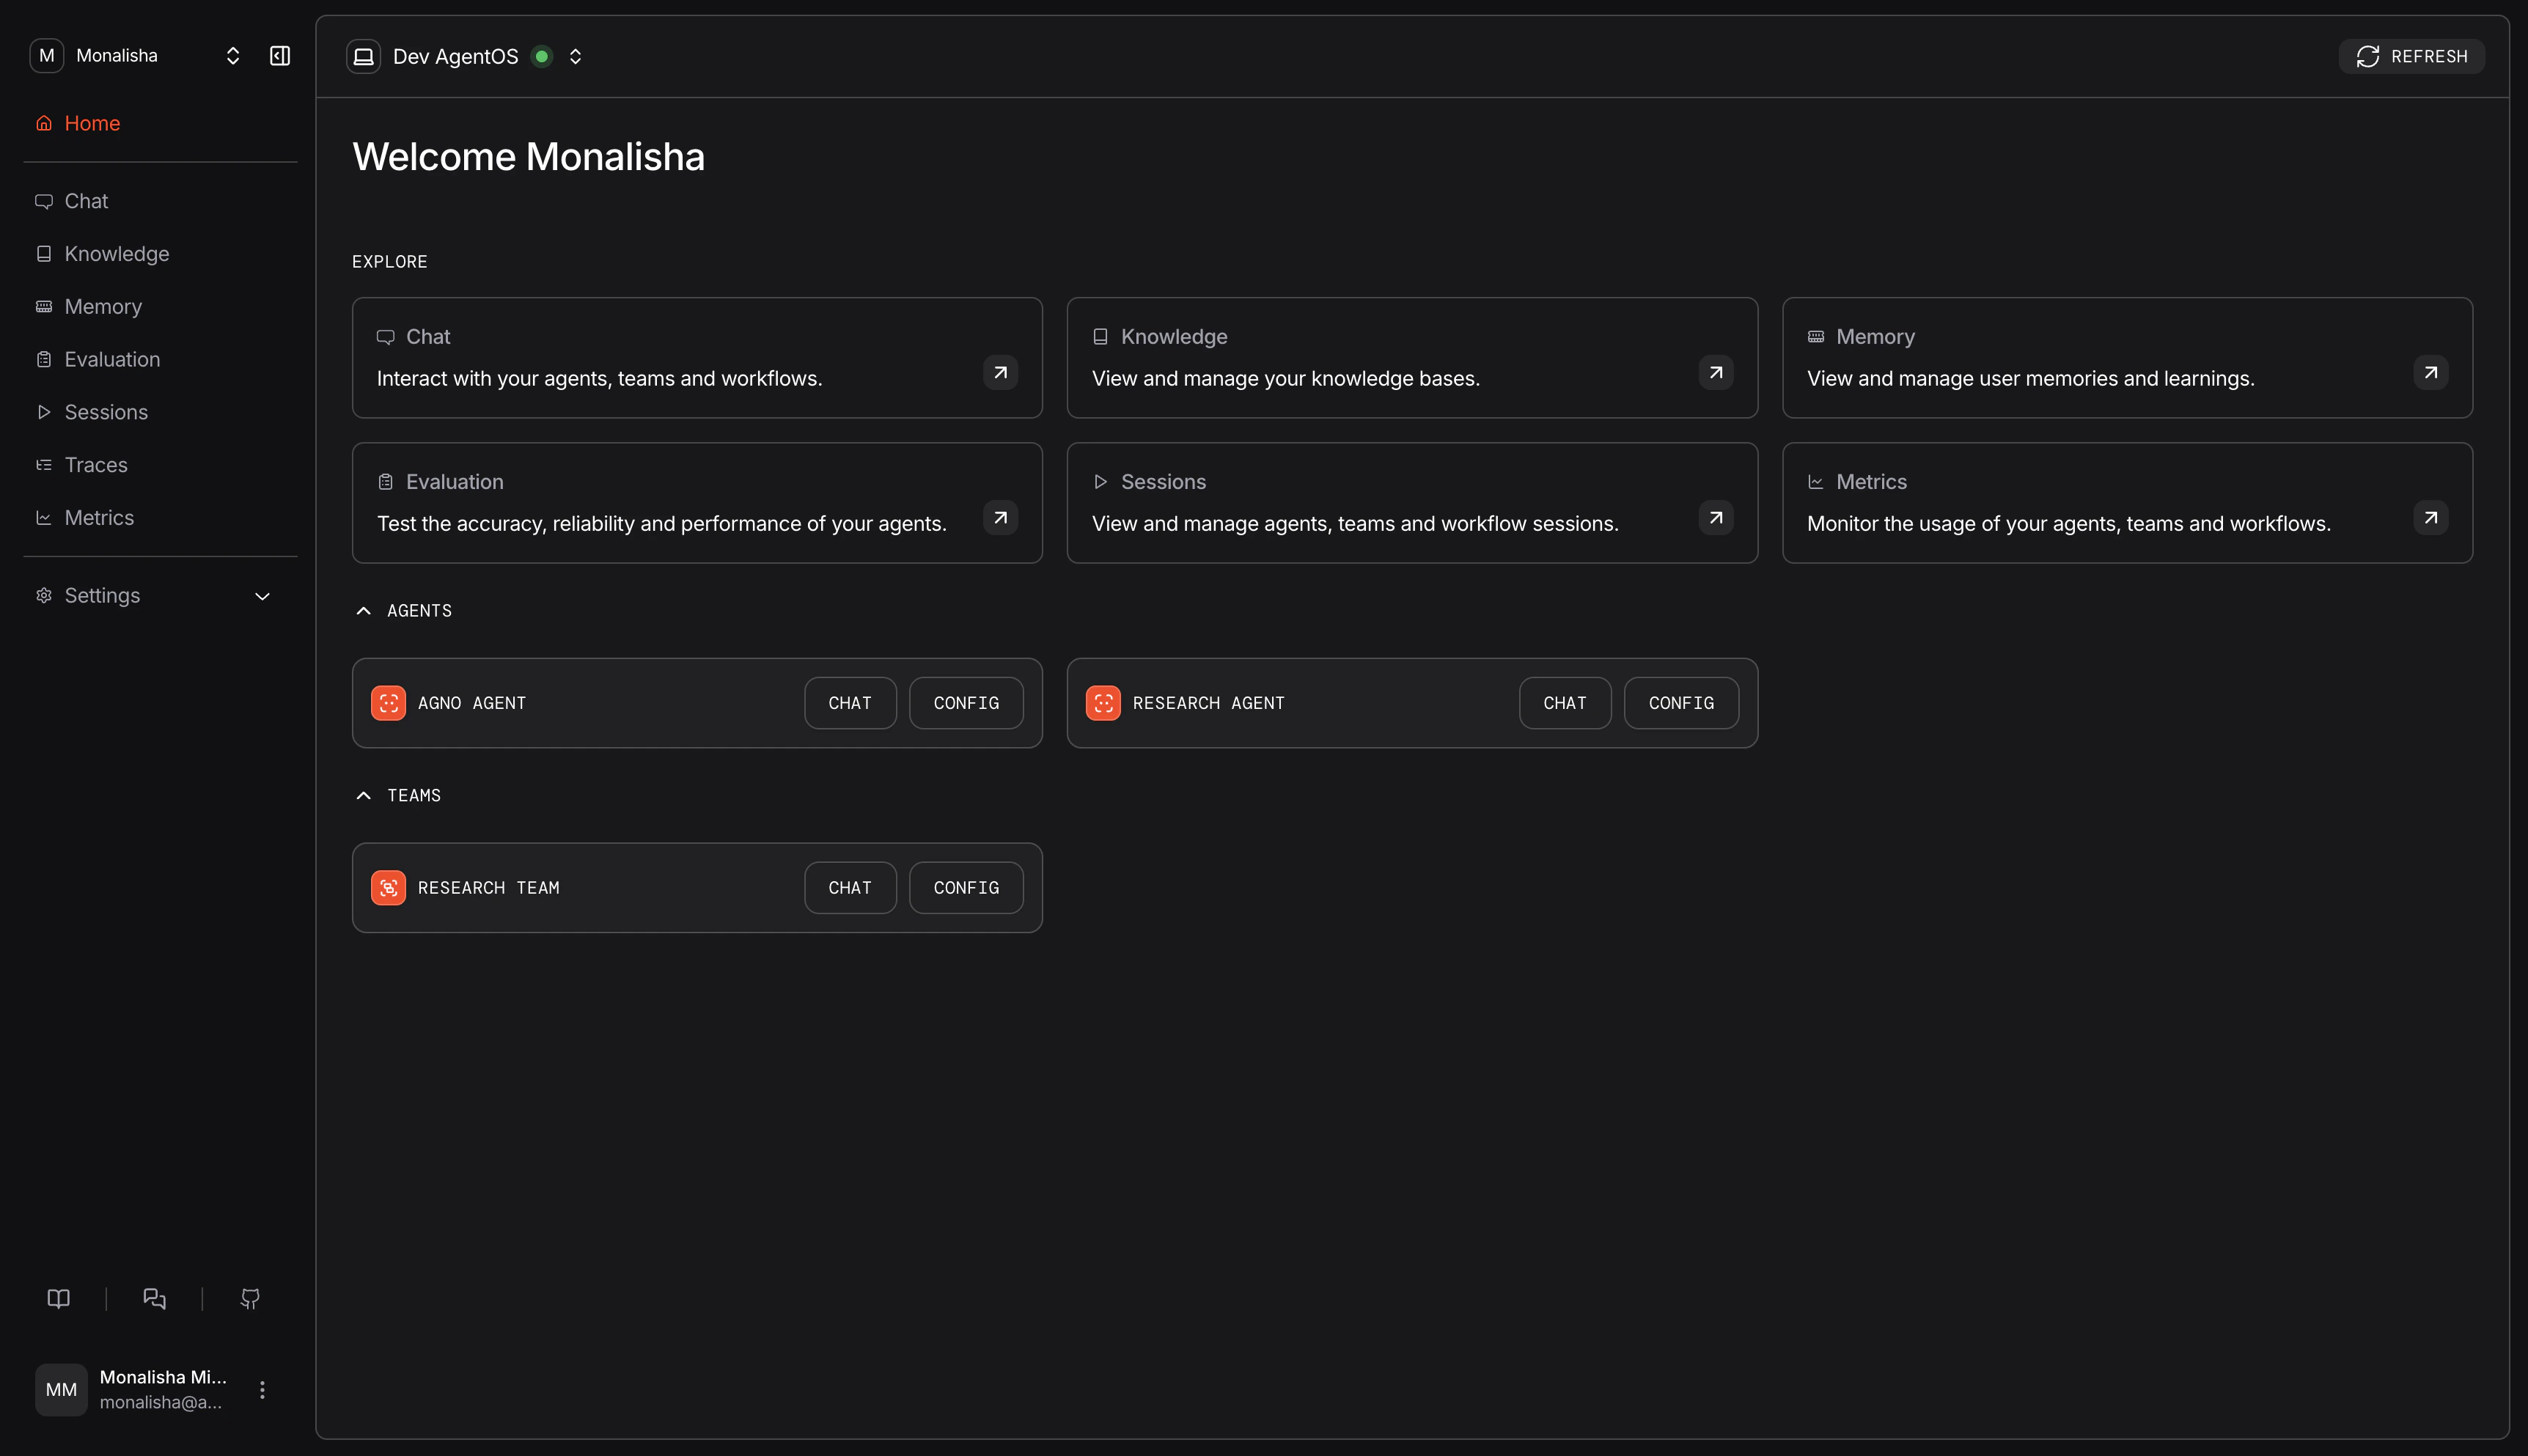Click the Knowledge explore card title
This screenshot has height=1456, width=2528.
1174,337
